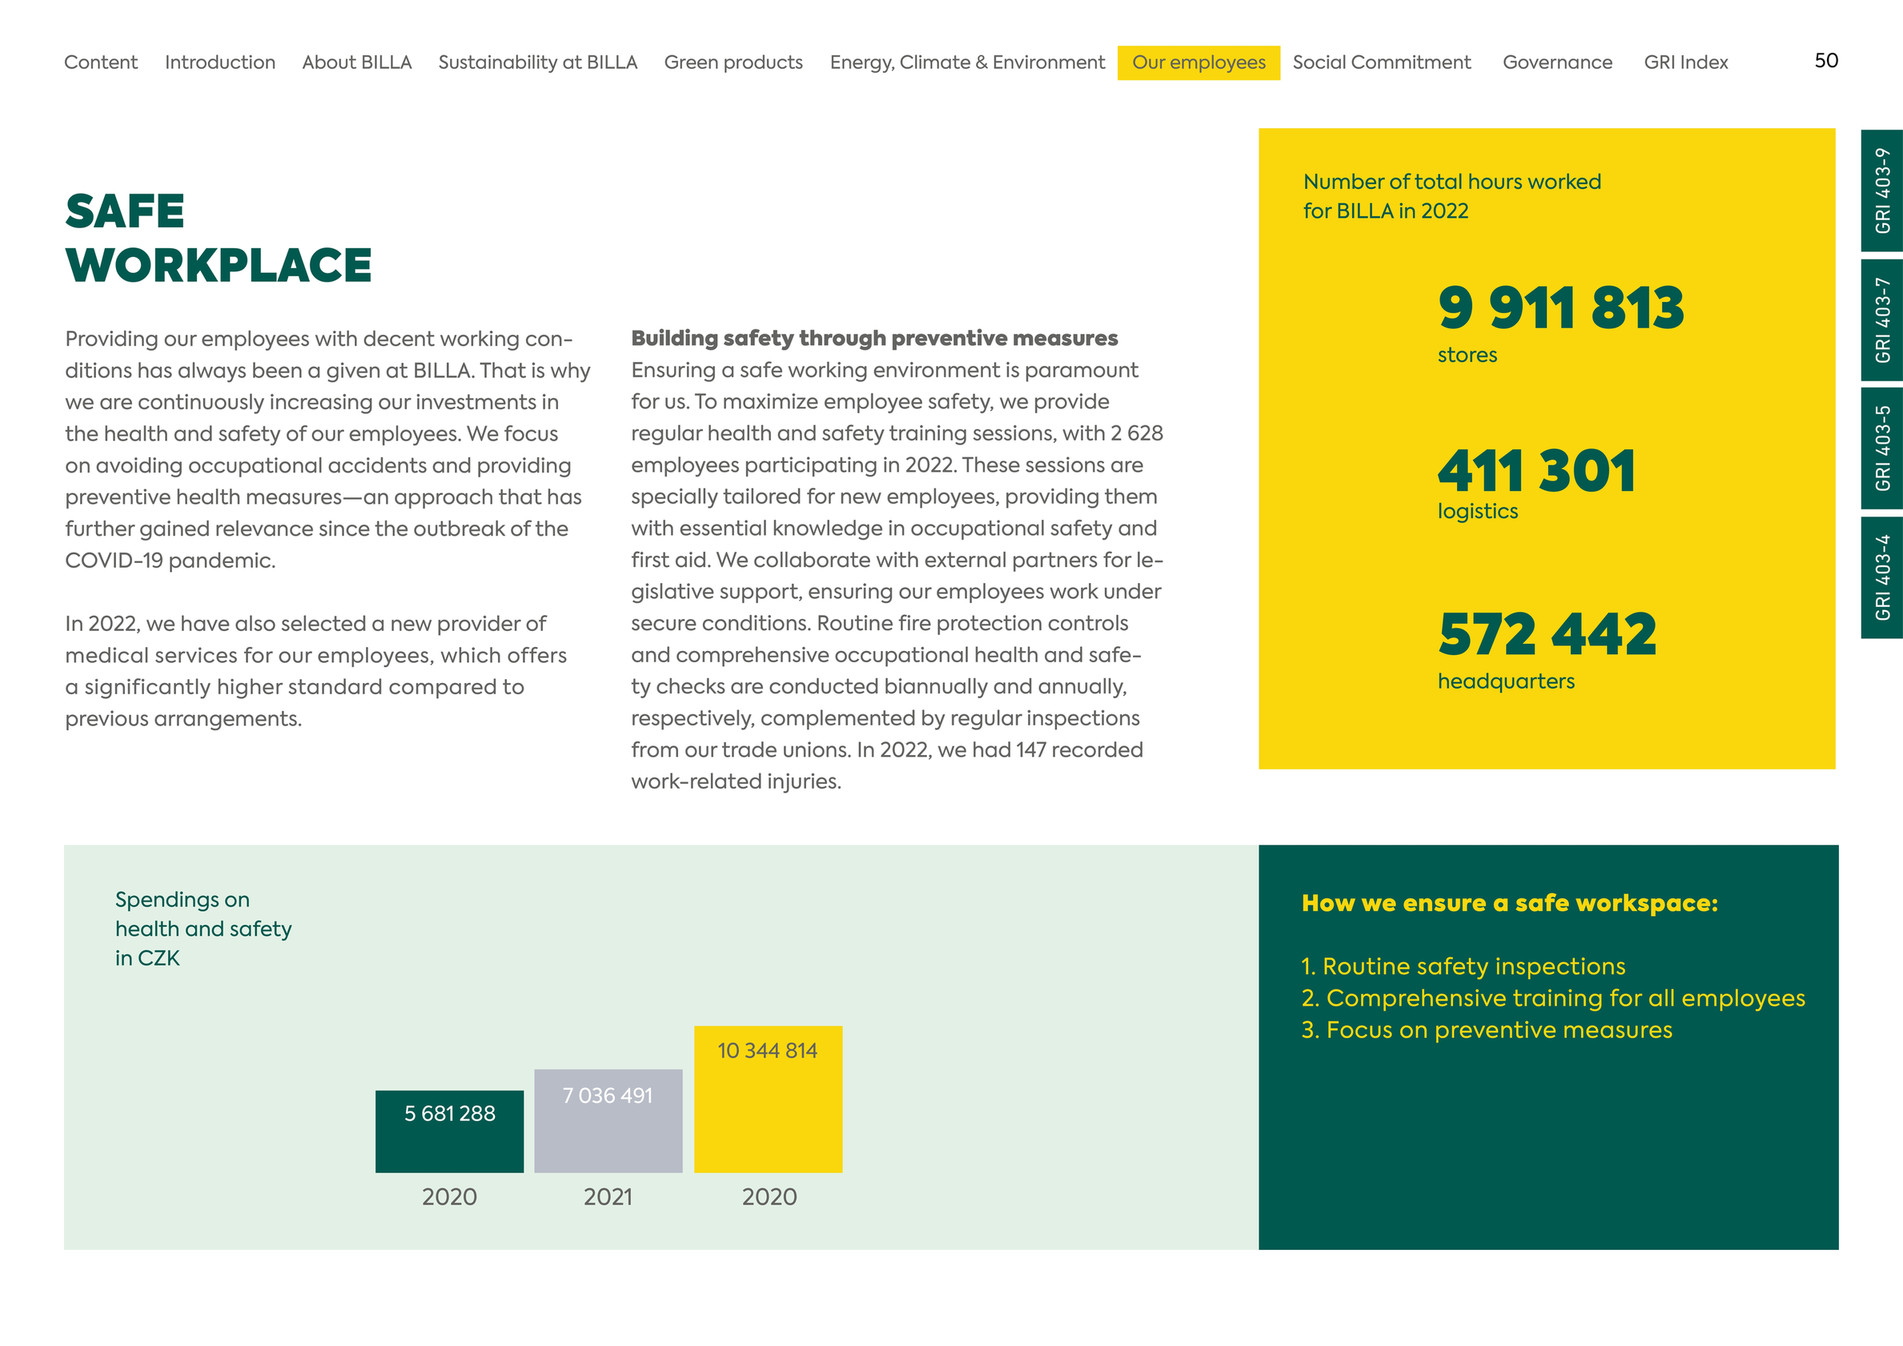This screenshot has height=1346, width=1903.
Task: Open the GRI 403-7 side tab
Action: [x=1882, y=320]
